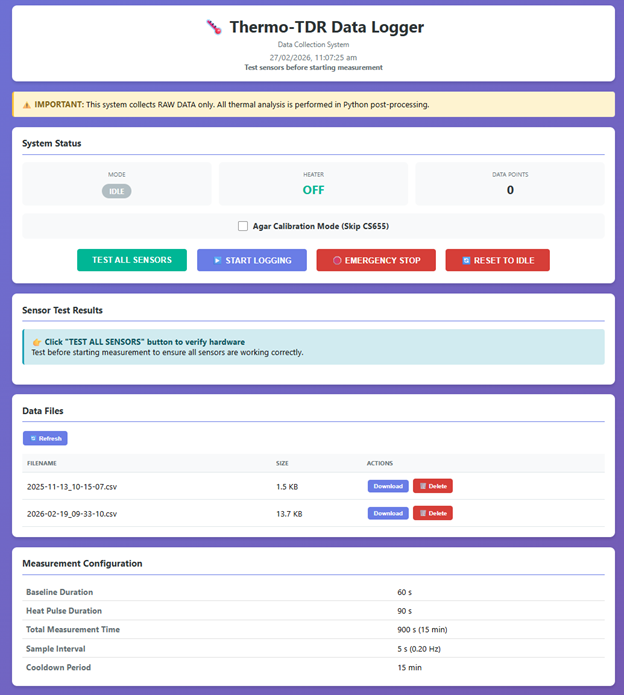Click the trash icon for 2025-11-13_10-15-07.csv
624x695 pixels.
(423, 486)
